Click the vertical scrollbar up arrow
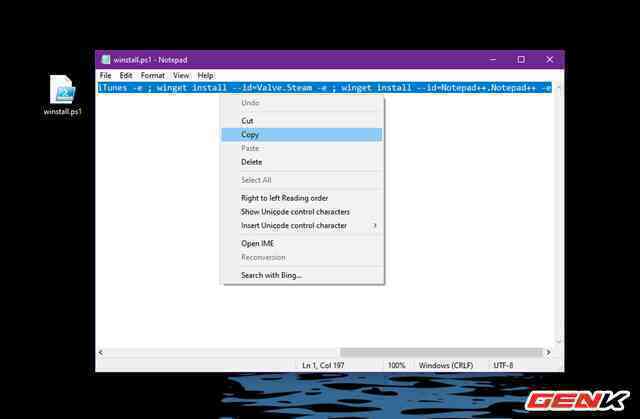The image size is (640, 419). point(559,87)
